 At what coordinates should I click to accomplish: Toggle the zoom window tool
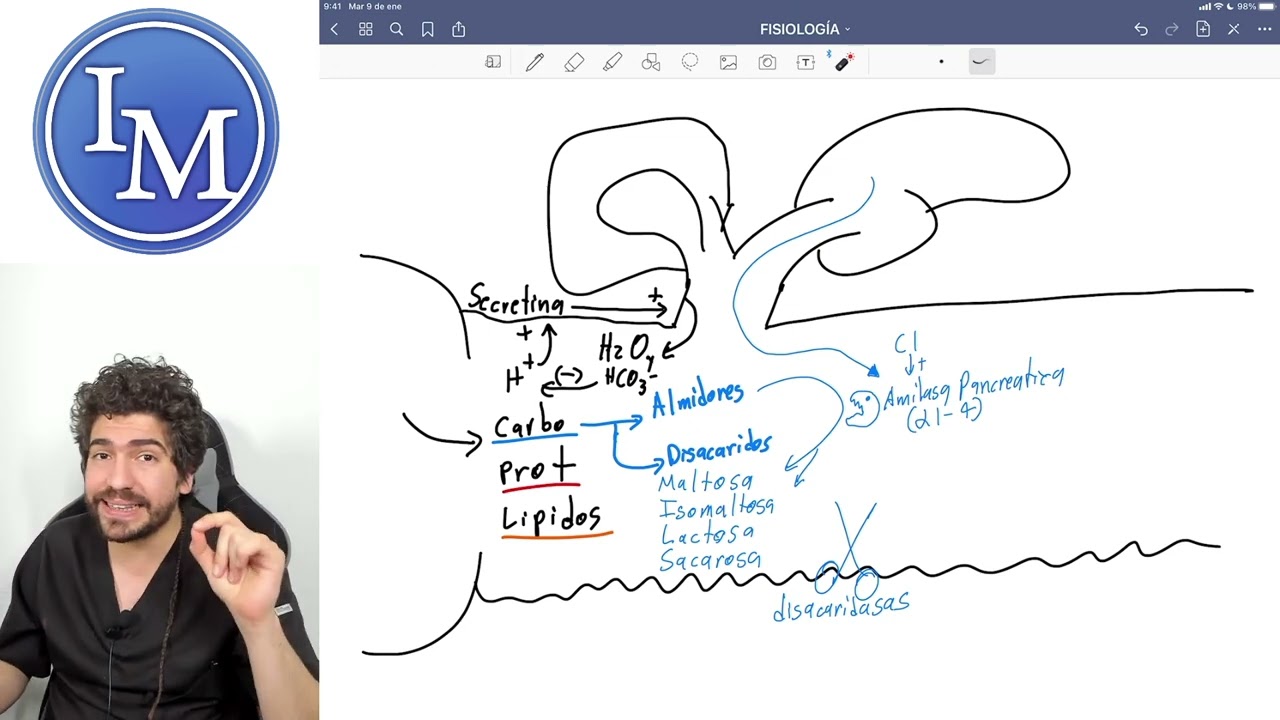(493, 62)
